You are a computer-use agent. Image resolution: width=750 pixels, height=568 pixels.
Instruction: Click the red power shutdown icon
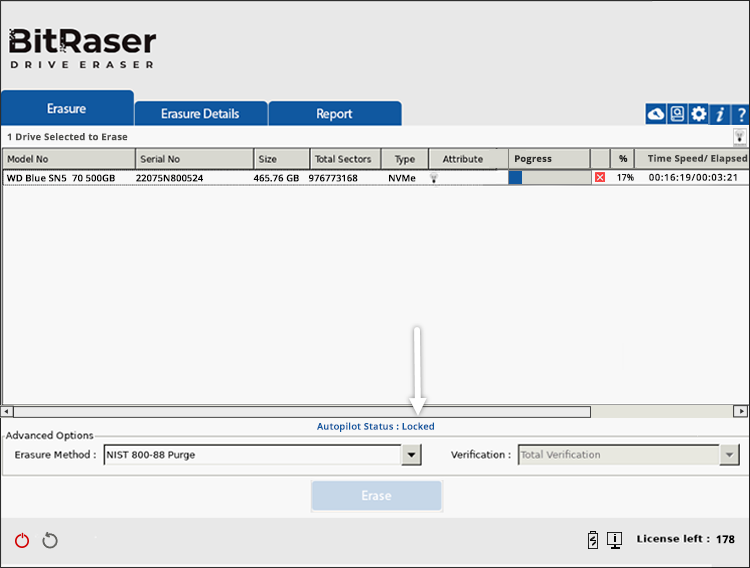pyautogui.click(x=22, y=541)
